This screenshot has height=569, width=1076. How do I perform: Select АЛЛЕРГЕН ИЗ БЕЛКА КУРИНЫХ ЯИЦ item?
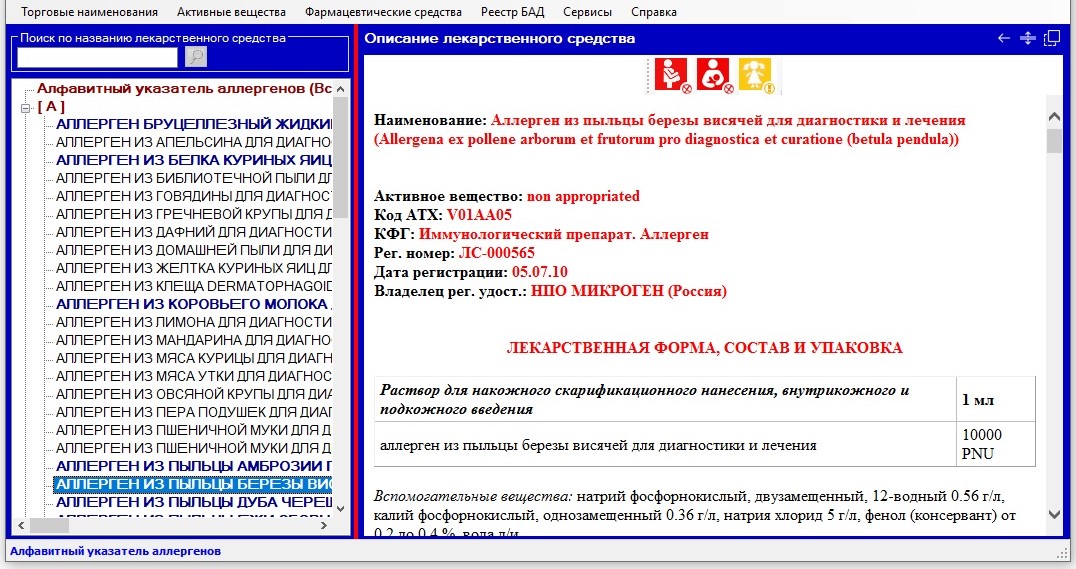tap(194, 160)
